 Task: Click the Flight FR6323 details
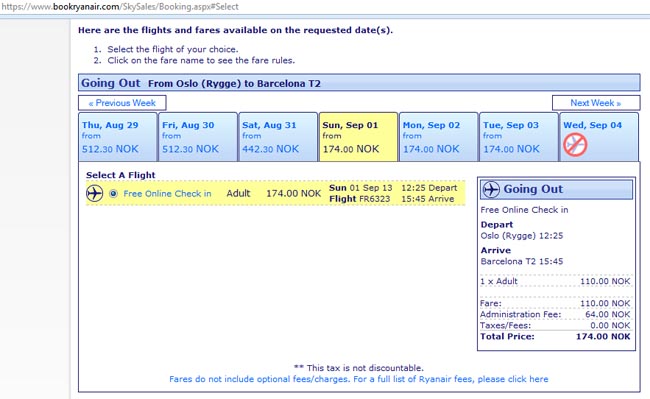359,199
